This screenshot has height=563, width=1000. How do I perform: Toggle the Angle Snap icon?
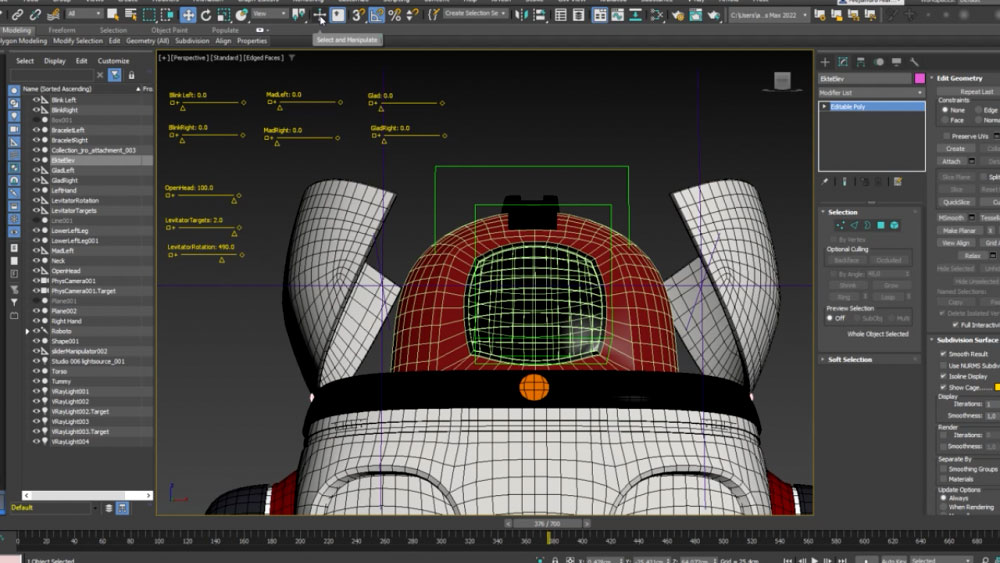click(376, 15)
